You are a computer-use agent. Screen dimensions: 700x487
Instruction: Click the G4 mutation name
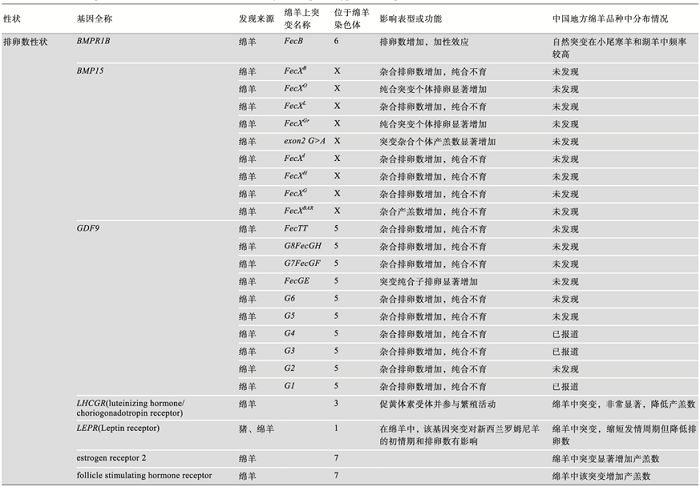(x=289, y=333)
